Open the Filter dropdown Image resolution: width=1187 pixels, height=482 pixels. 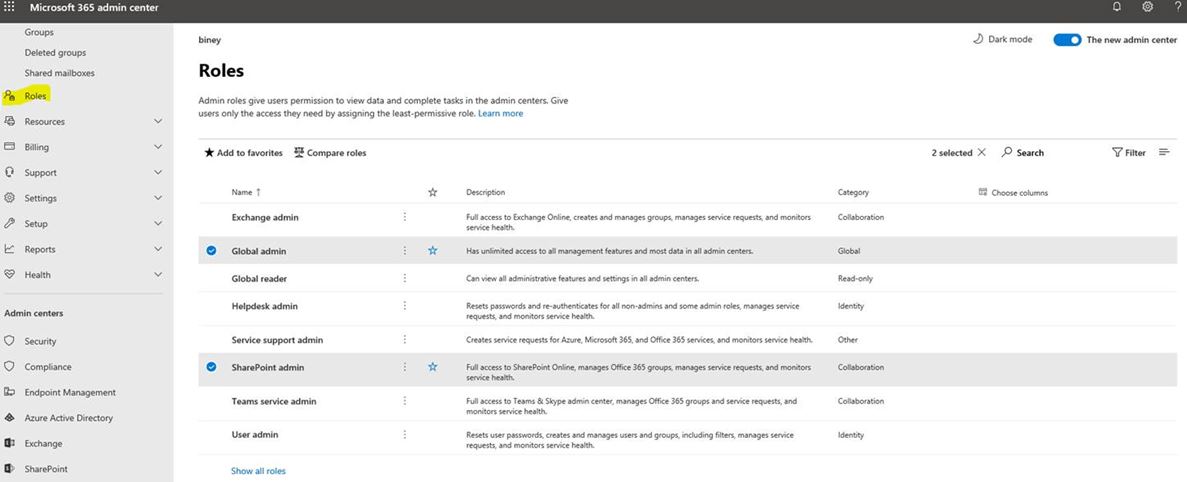tap(1129, 153)
